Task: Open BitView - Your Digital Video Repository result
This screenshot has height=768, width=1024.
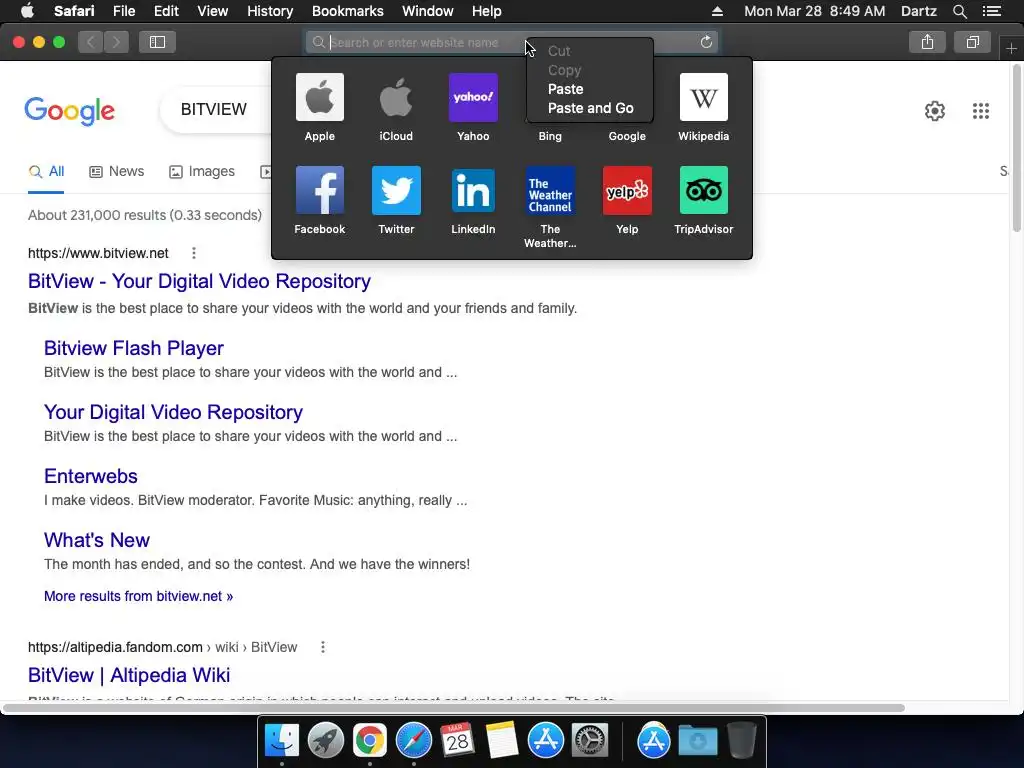Action: tap(199, 281)
